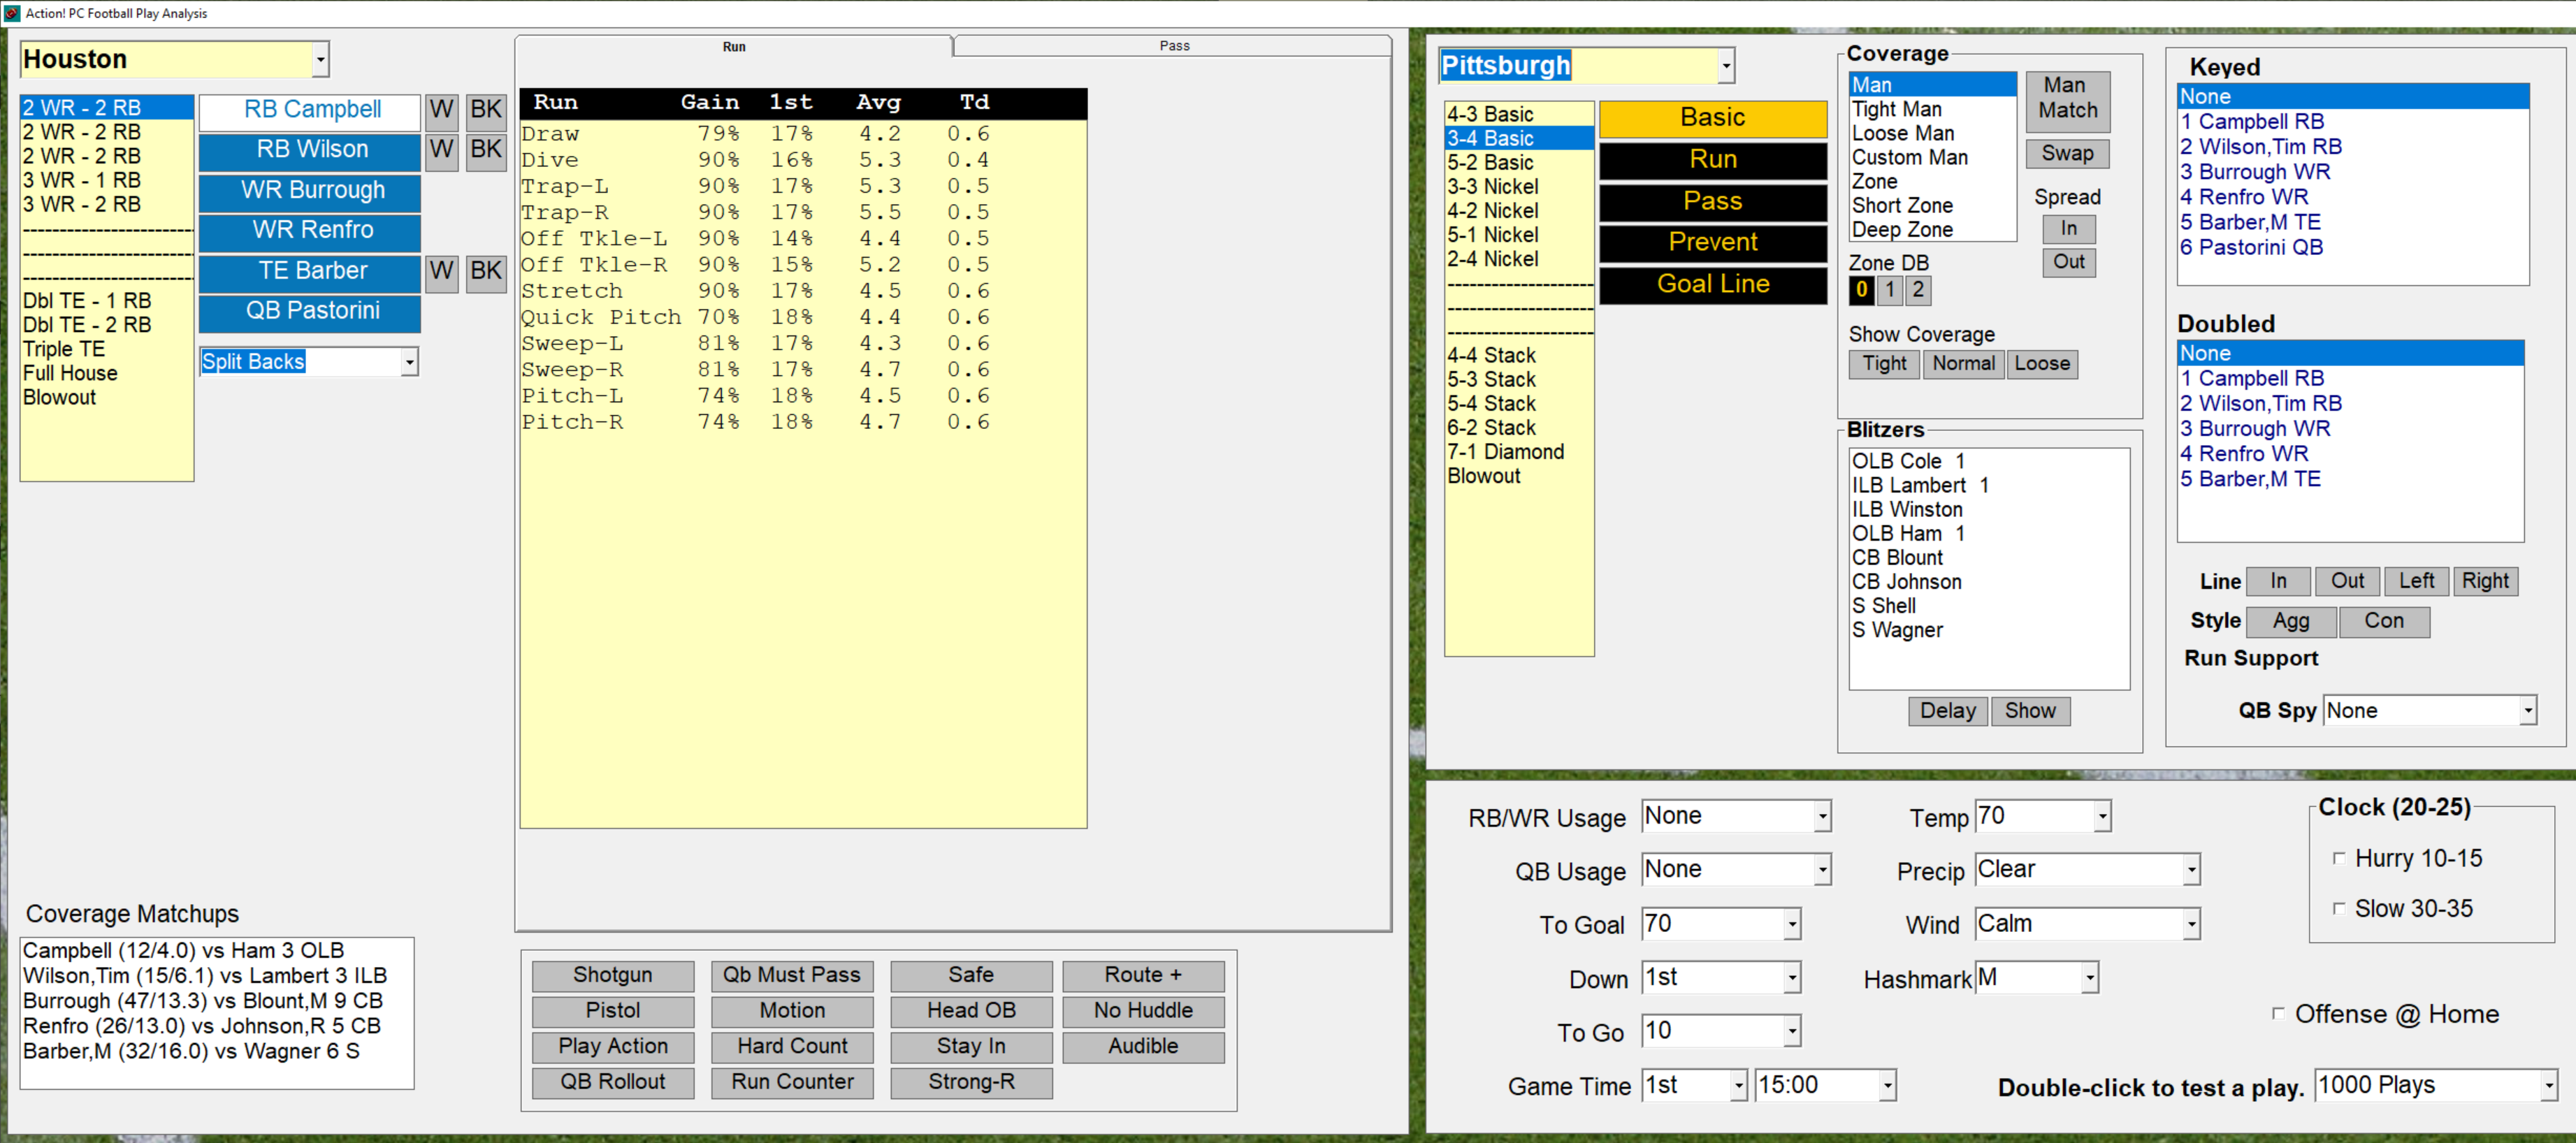
Task: Enable Hurry 10-15 clock checkbox
Action: coord(2338,858)
